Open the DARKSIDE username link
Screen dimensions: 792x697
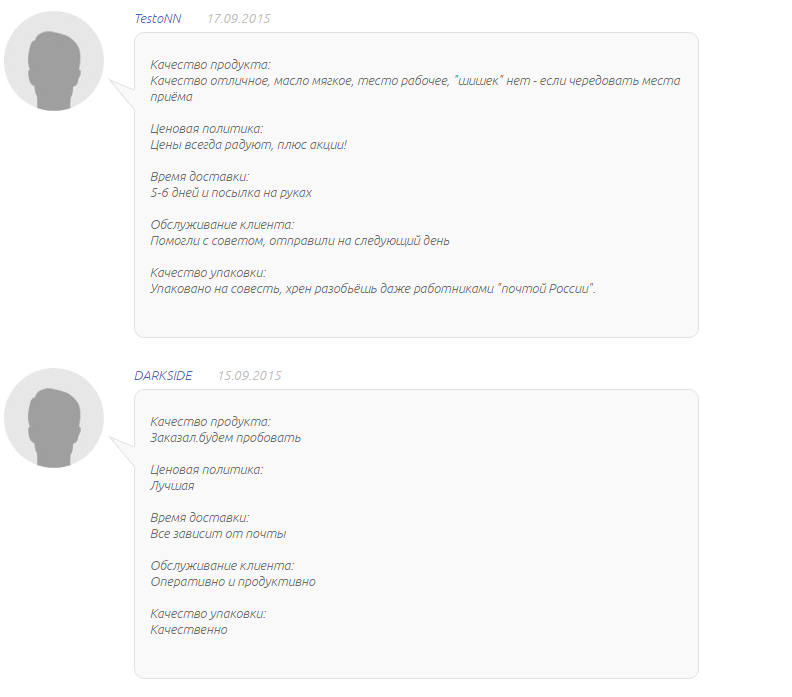pos(163,376)
